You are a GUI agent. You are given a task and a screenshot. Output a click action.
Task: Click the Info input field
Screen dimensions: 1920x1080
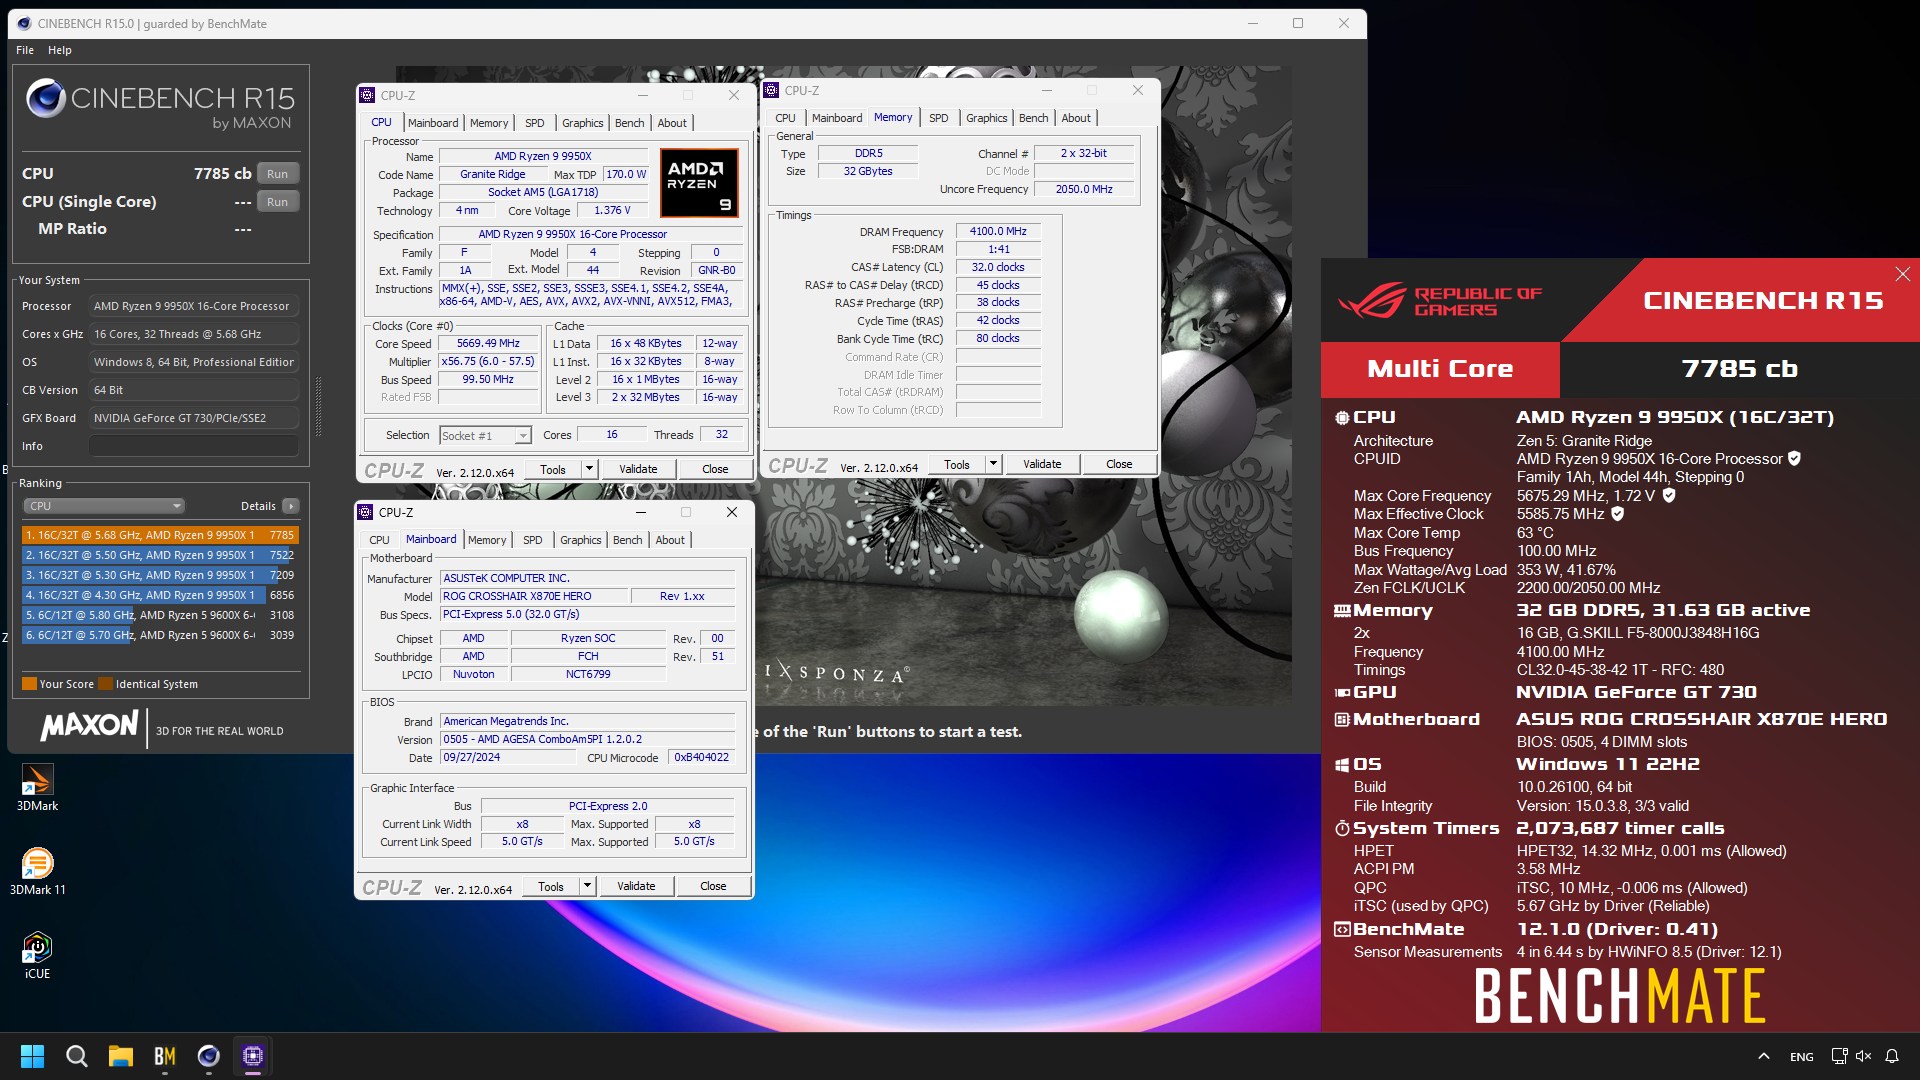click(194, 446)
